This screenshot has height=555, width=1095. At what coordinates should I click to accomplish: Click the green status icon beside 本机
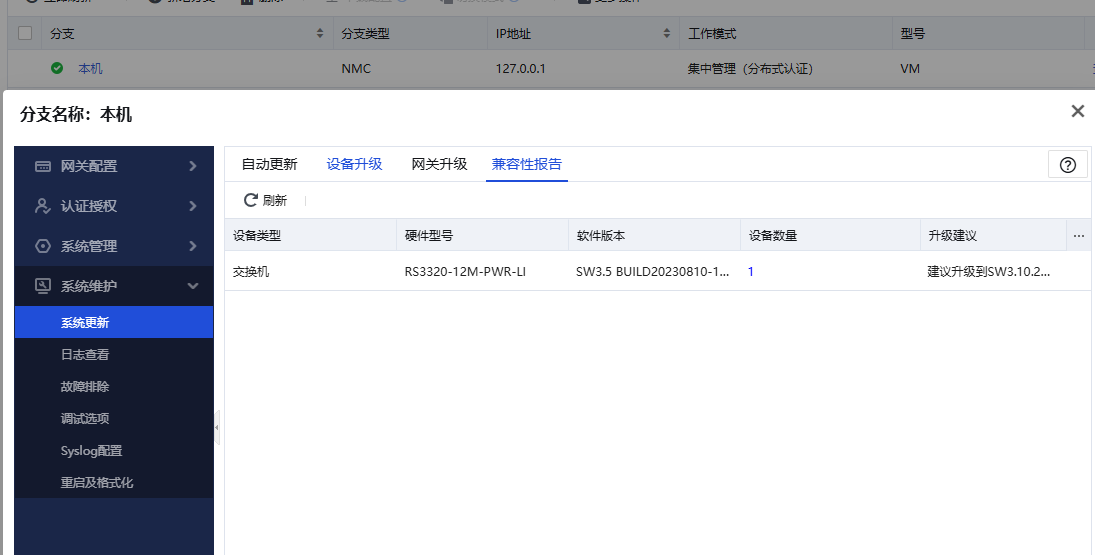tap(57, 68)
